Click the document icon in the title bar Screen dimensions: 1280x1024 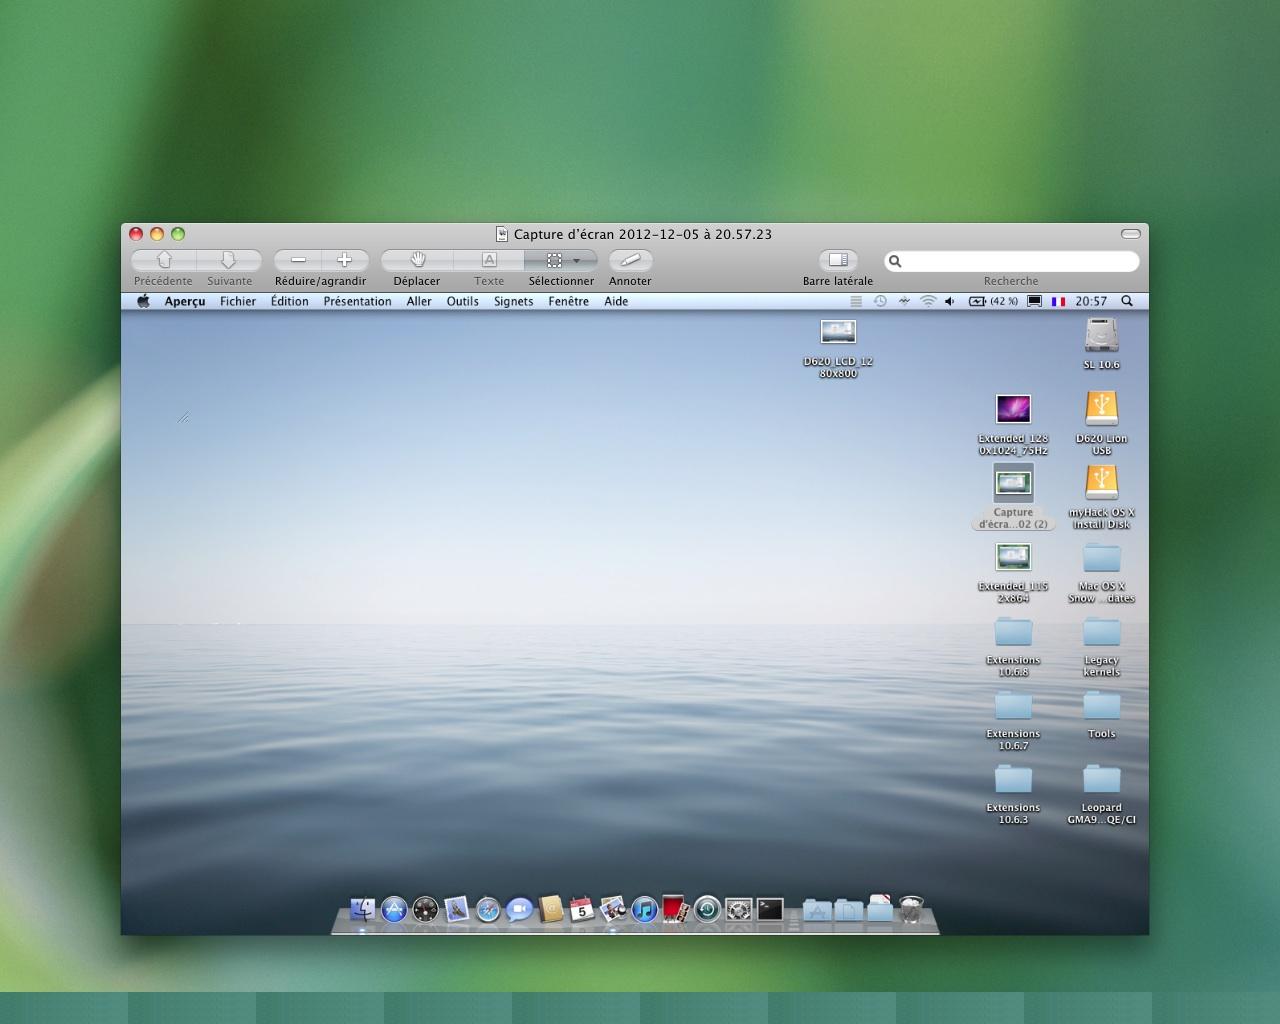click(x=502, y=234)
